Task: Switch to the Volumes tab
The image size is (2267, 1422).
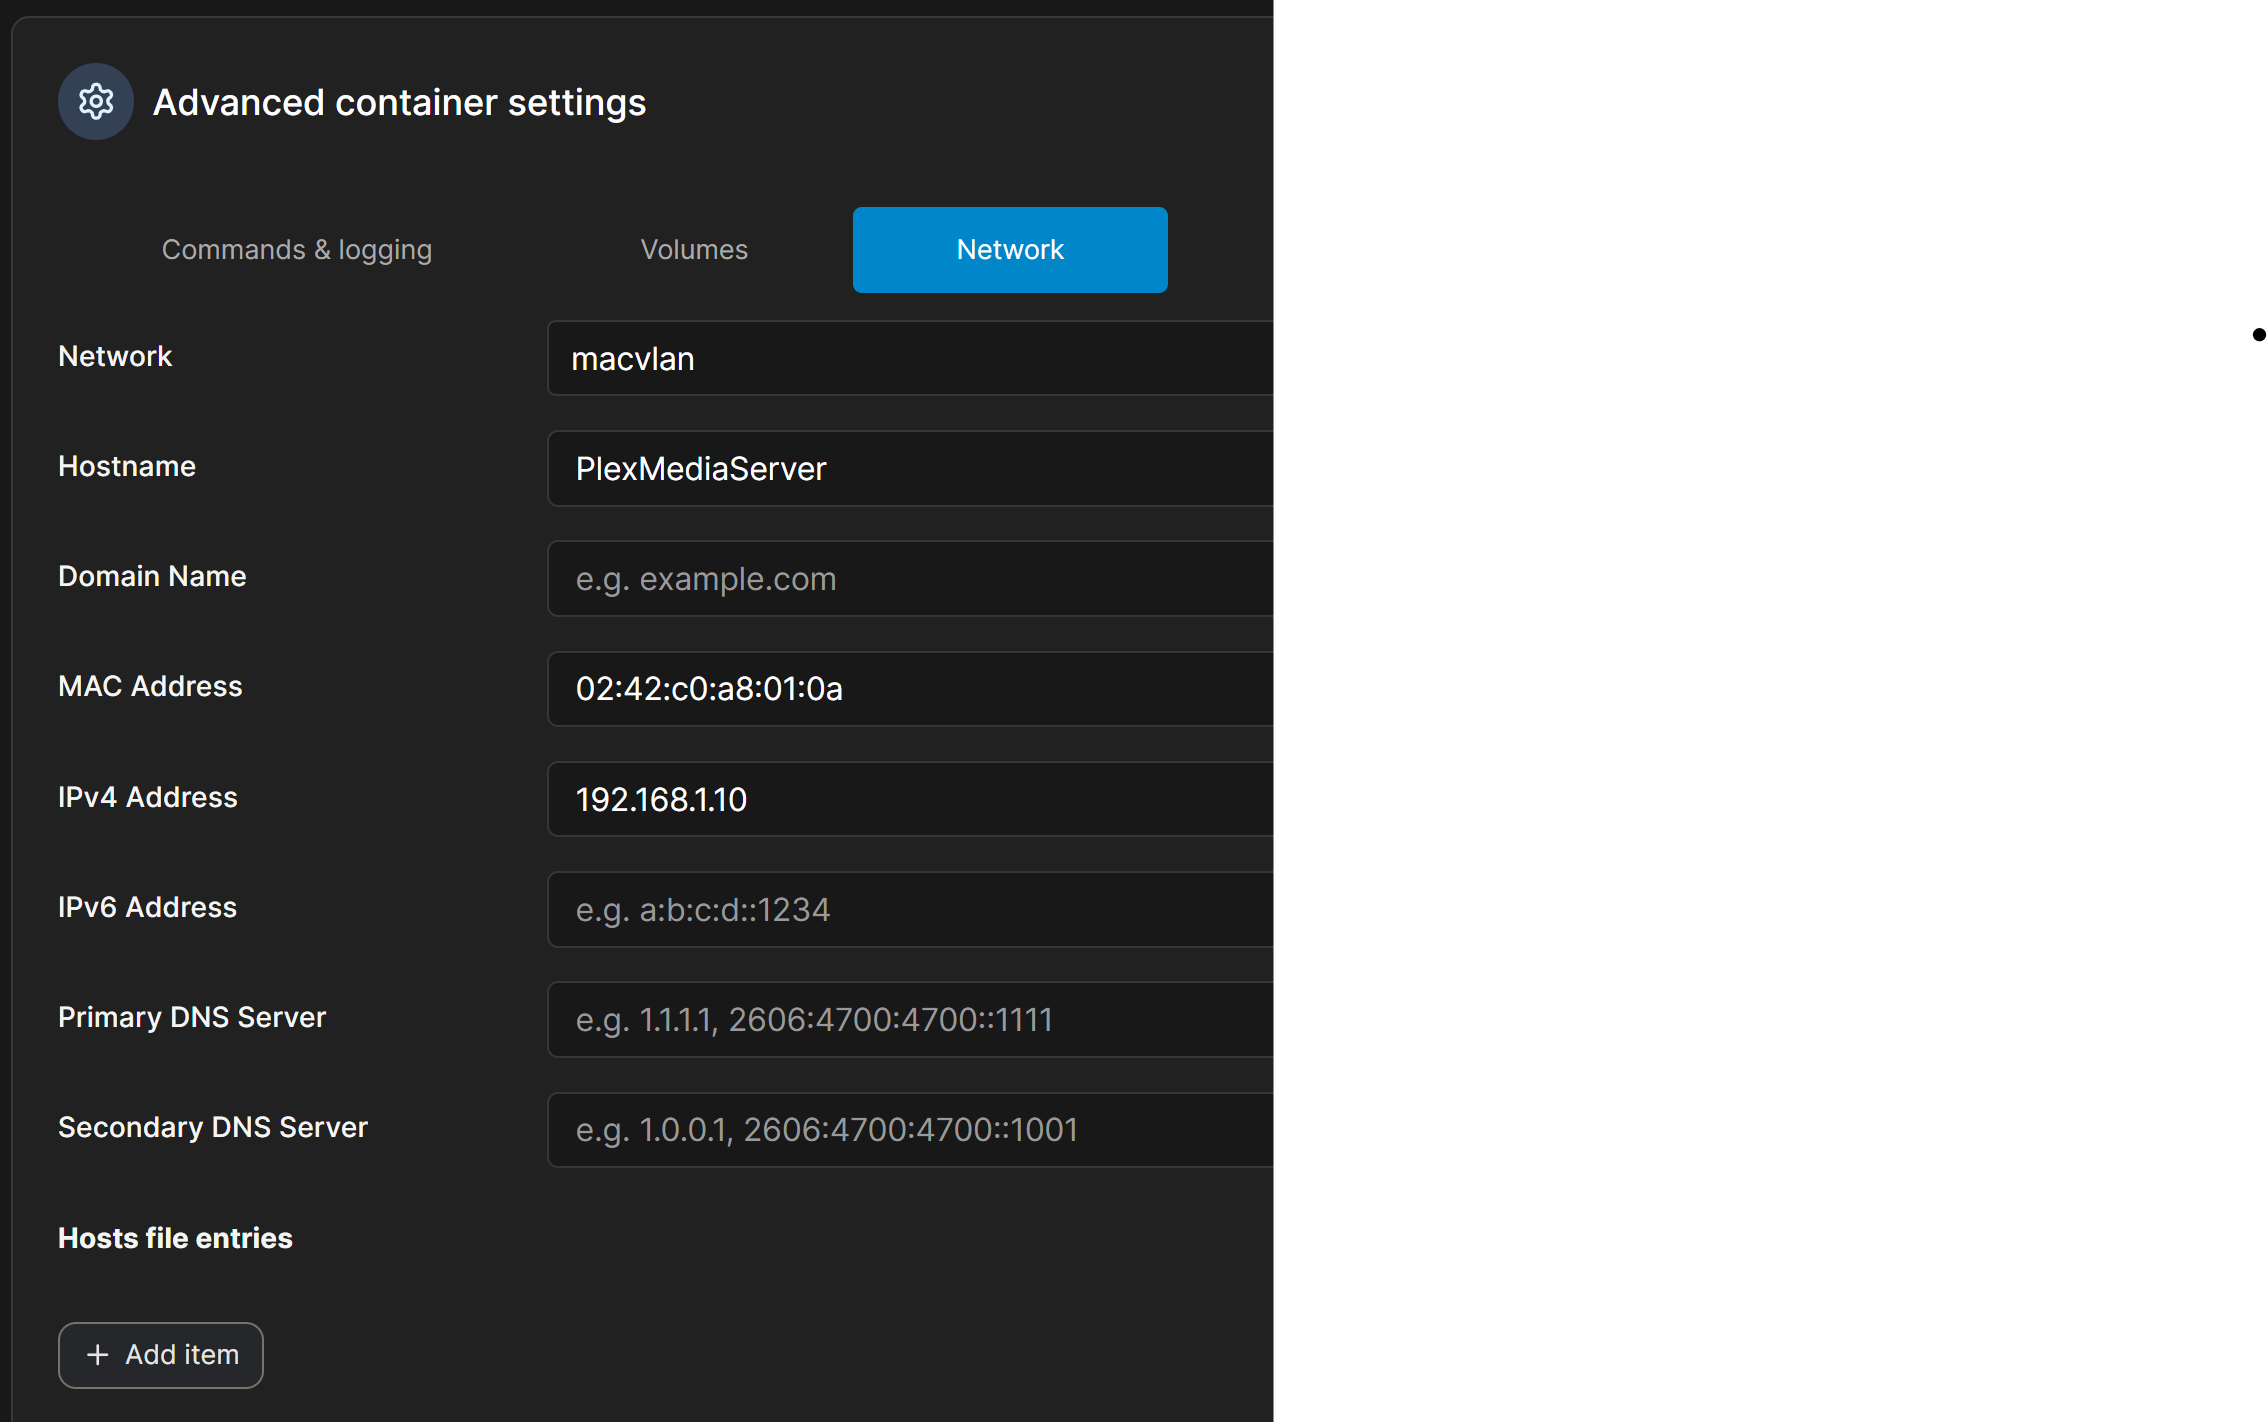Action: 694,250
